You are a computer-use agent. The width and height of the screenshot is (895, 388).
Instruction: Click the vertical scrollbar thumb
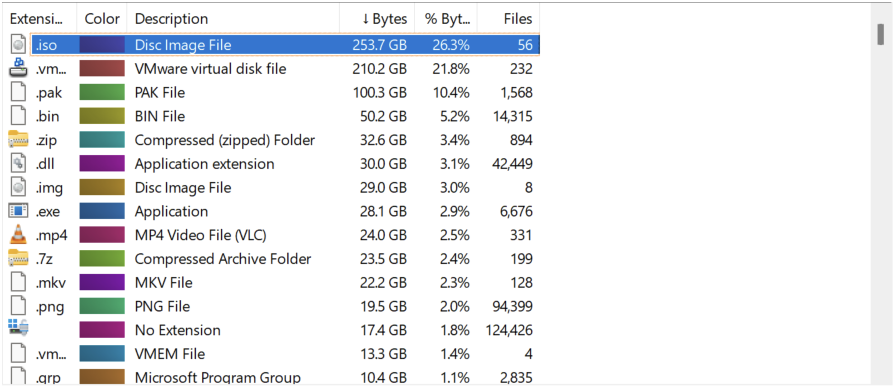882,35
